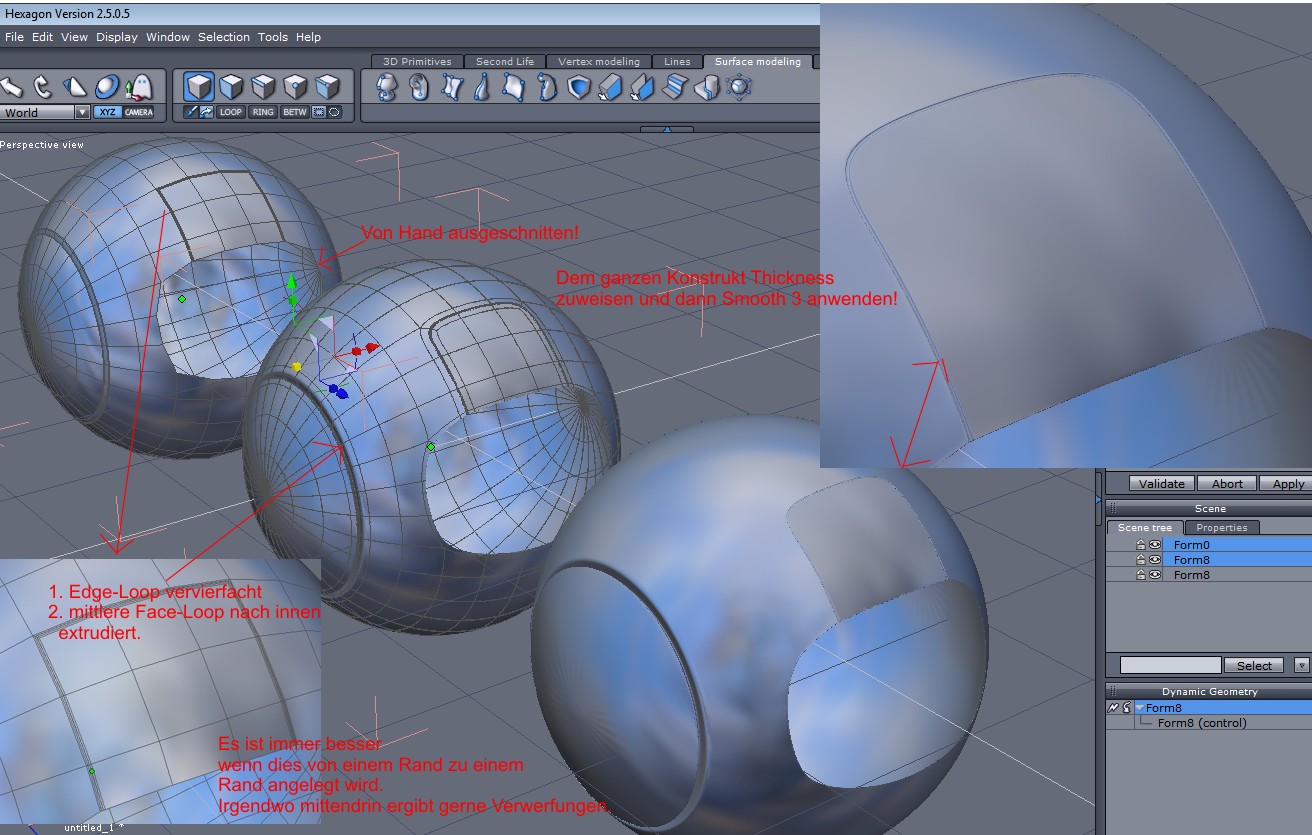Select the angled blue panel offset tool
The image size is (1312, 835).
[642, 87]
